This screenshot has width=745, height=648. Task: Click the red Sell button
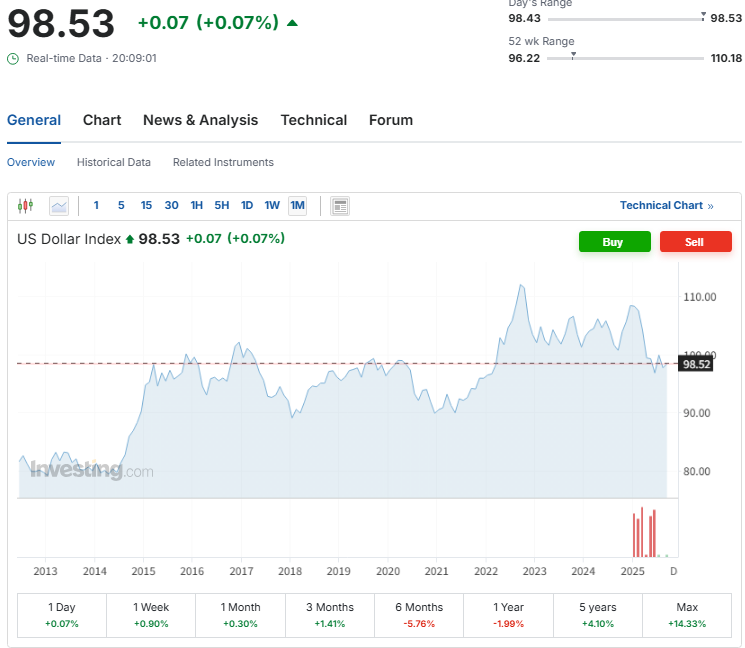695,242
